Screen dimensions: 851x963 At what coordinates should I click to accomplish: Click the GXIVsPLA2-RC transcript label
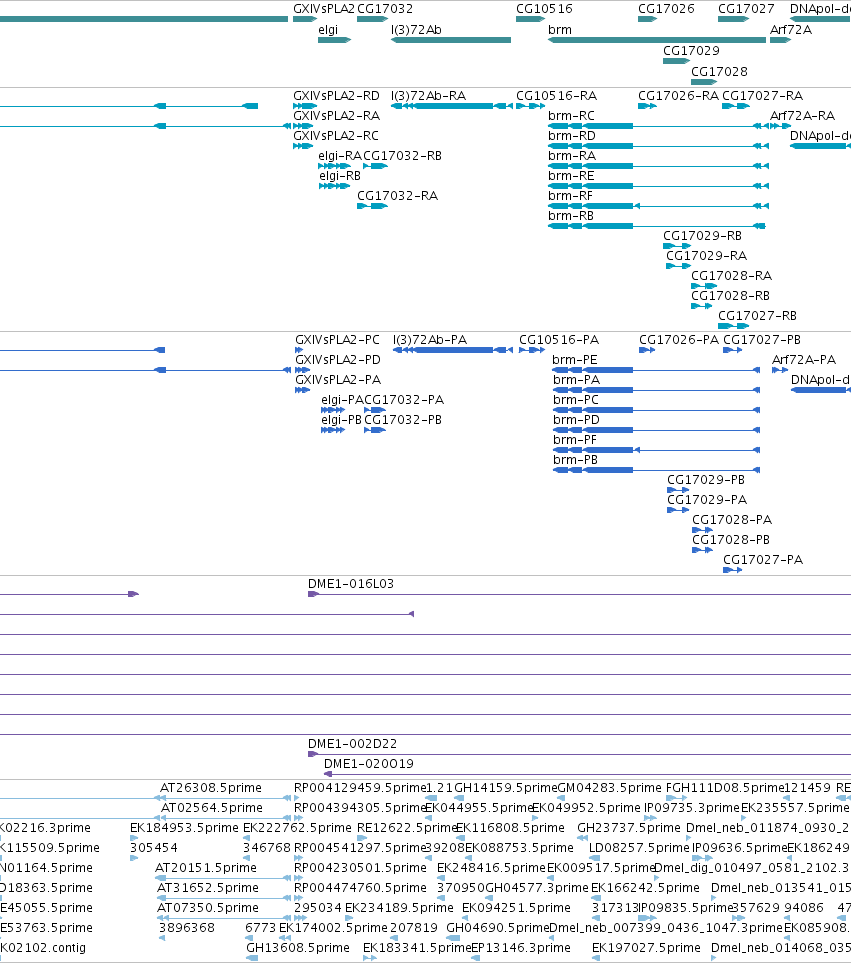[x=336, y=136]
